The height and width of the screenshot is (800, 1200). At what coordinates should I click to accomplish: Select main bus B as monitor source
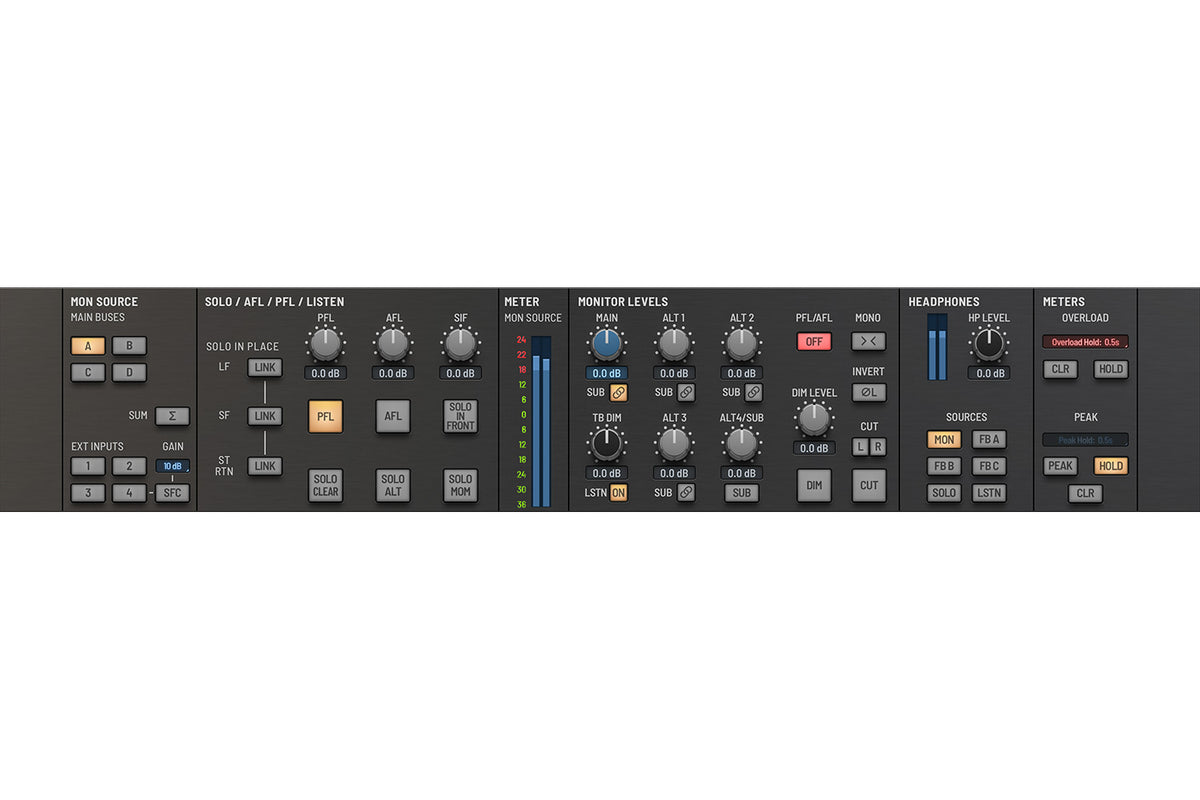129,346
